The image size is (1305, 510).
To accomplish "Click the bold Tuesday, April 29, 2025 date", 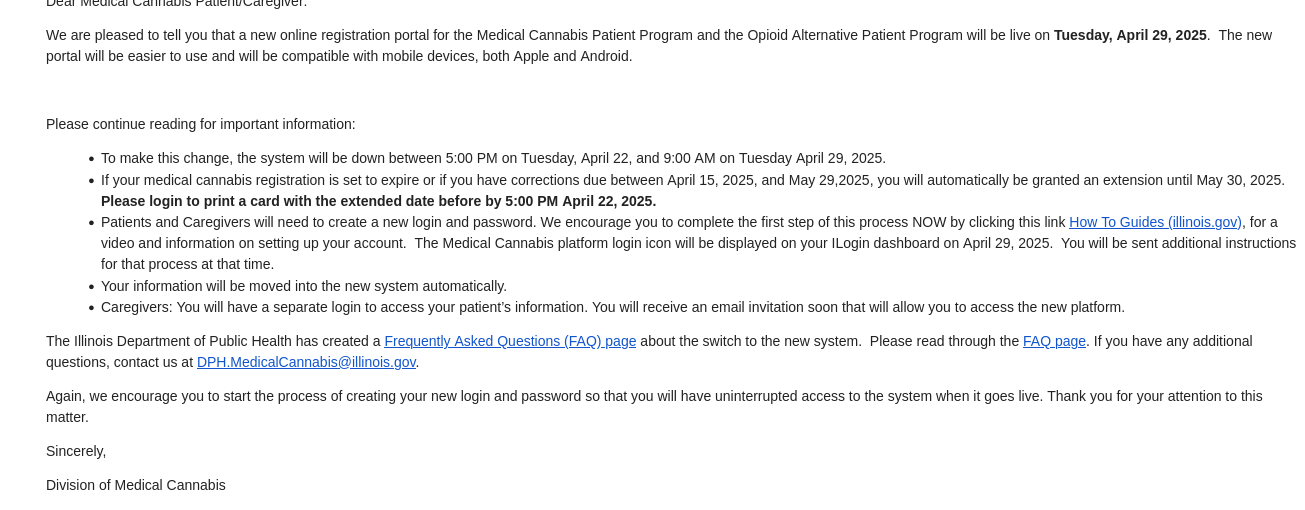I will (1130, 35).
